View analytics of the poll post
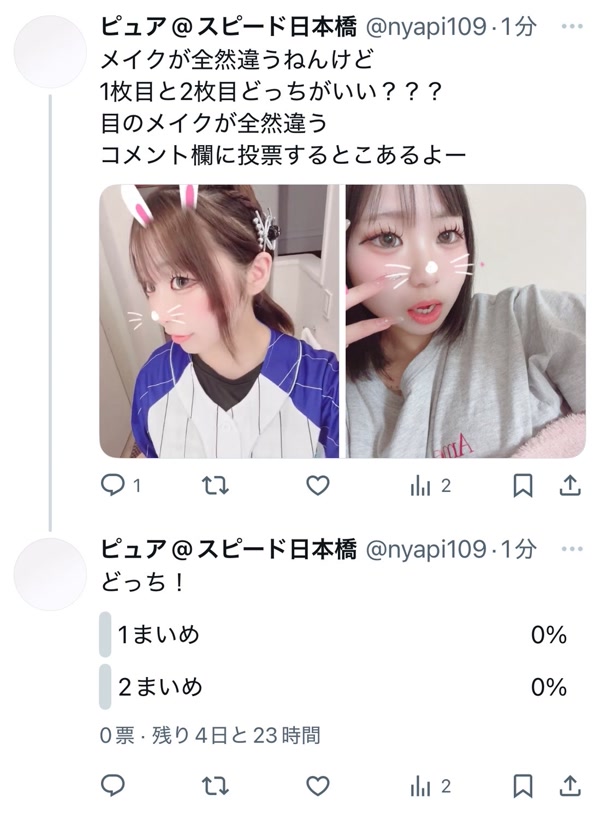The width and height of the screenshot is (600, 813). 430,787
